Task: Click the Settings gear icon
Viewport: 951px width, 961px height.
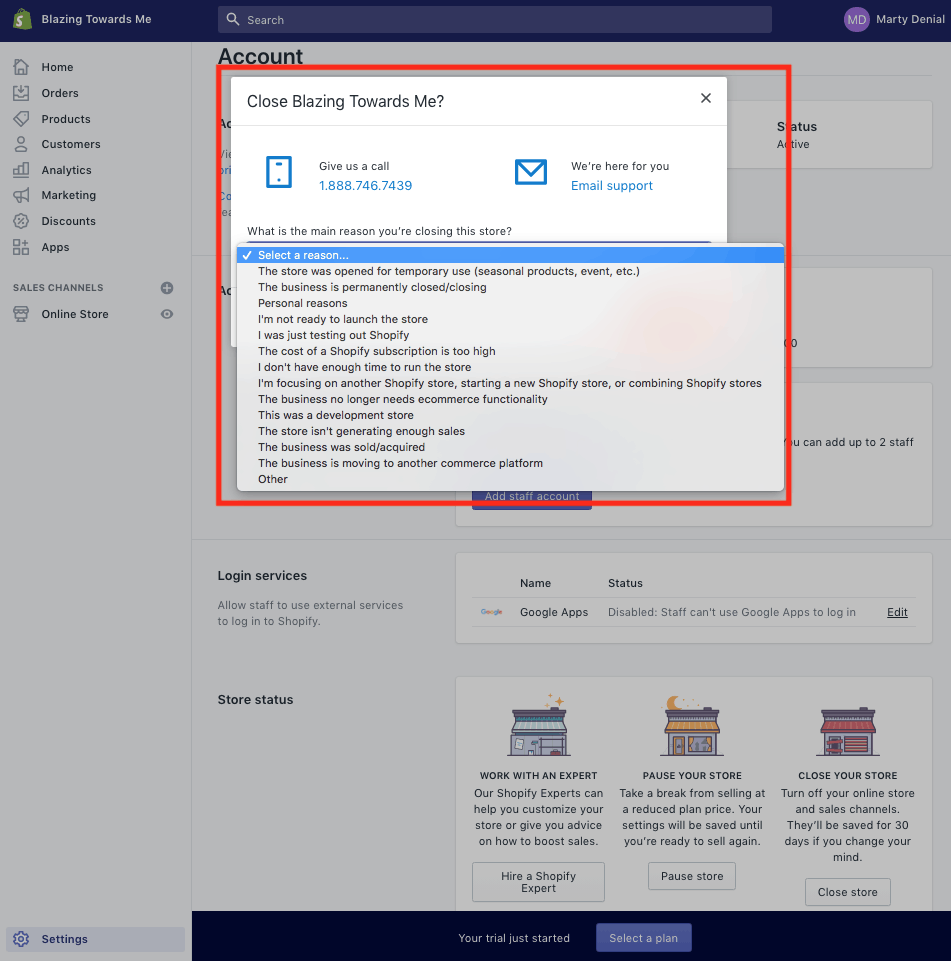Action: click(21, 939)
